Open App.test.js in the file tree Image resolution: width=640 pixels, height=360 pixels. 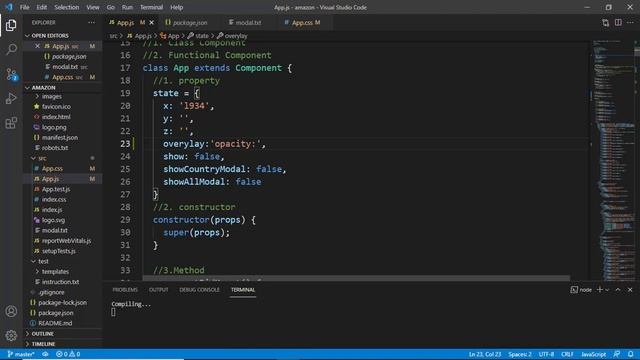56,189
